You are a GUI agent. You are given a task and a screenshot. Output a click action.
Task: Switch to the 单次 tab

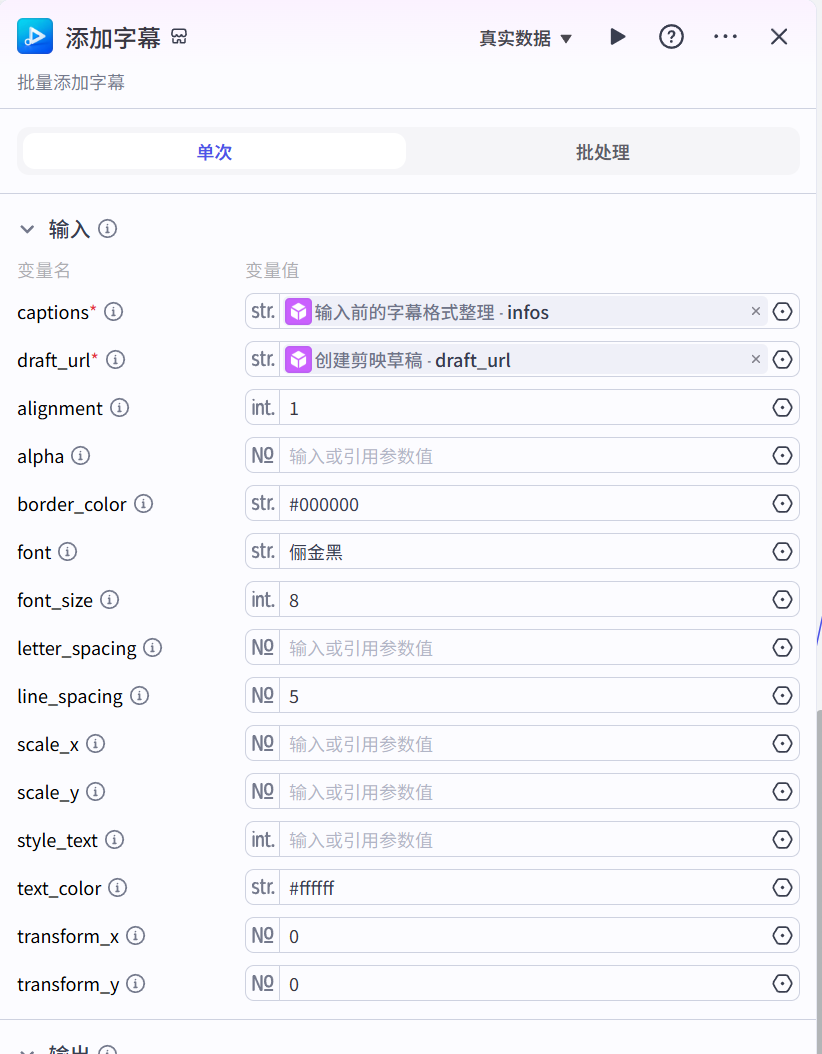click(x=214, y=151)
